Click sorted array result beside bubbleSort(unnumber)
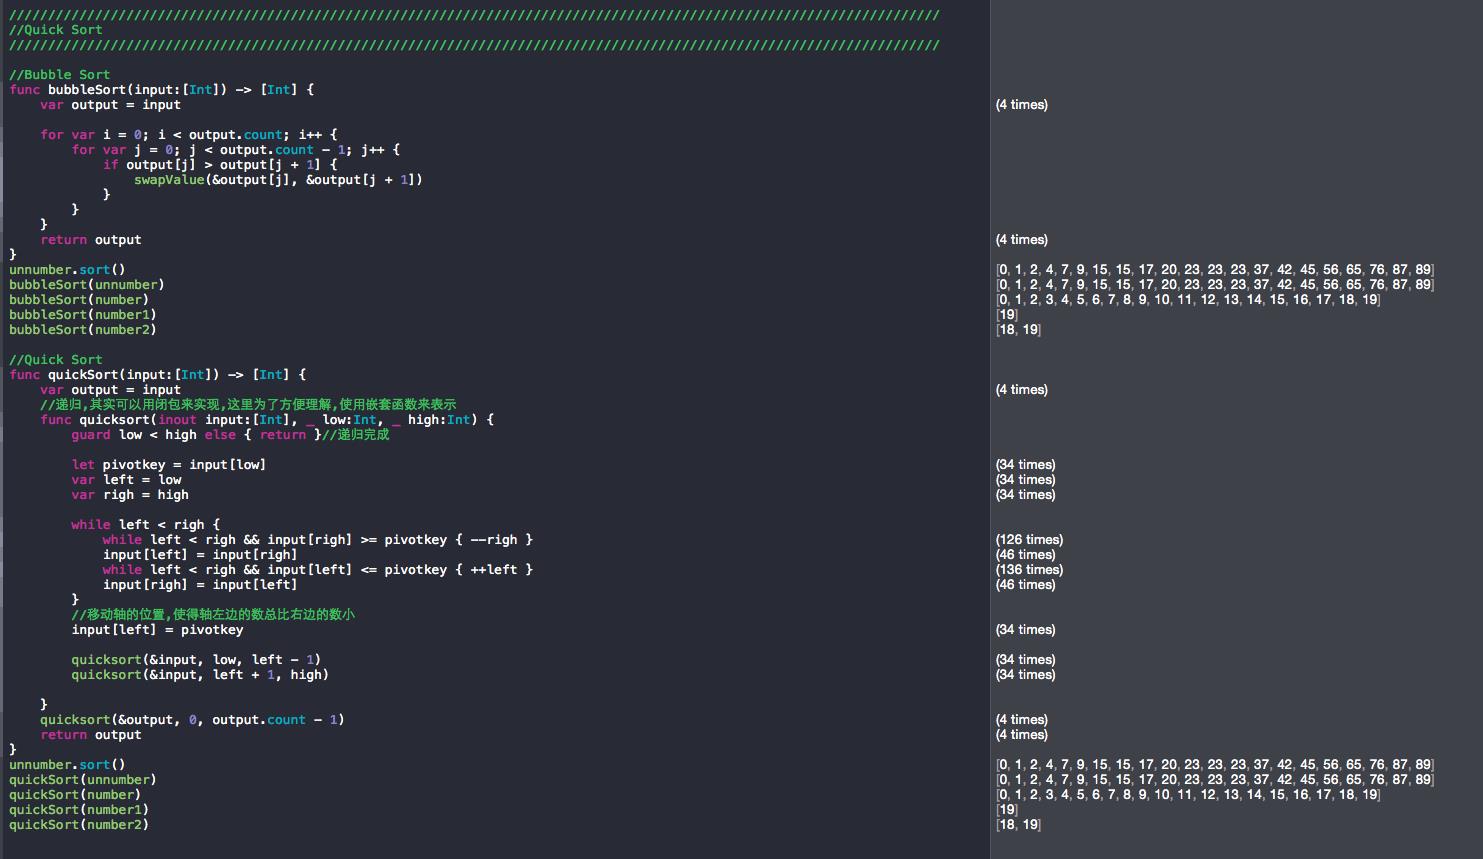1483x859 pixels. click(x=1215, y=285)
